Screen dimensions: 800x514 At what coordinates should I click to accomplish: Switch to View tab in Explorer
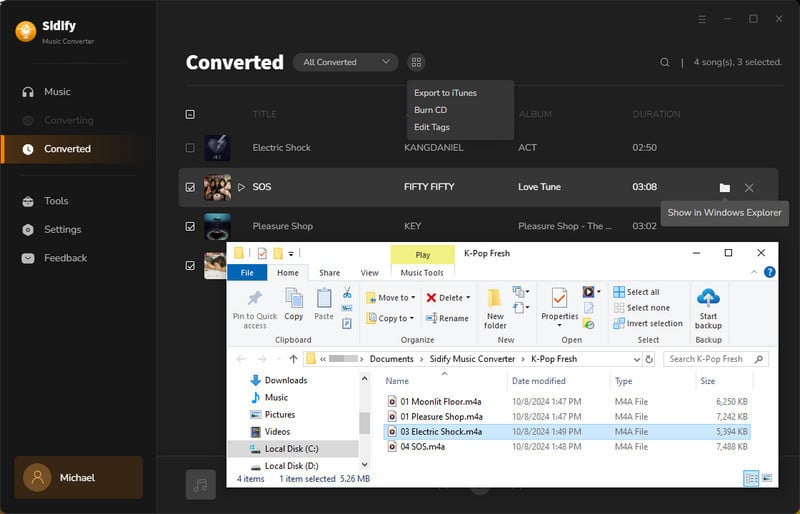point(369,273)
